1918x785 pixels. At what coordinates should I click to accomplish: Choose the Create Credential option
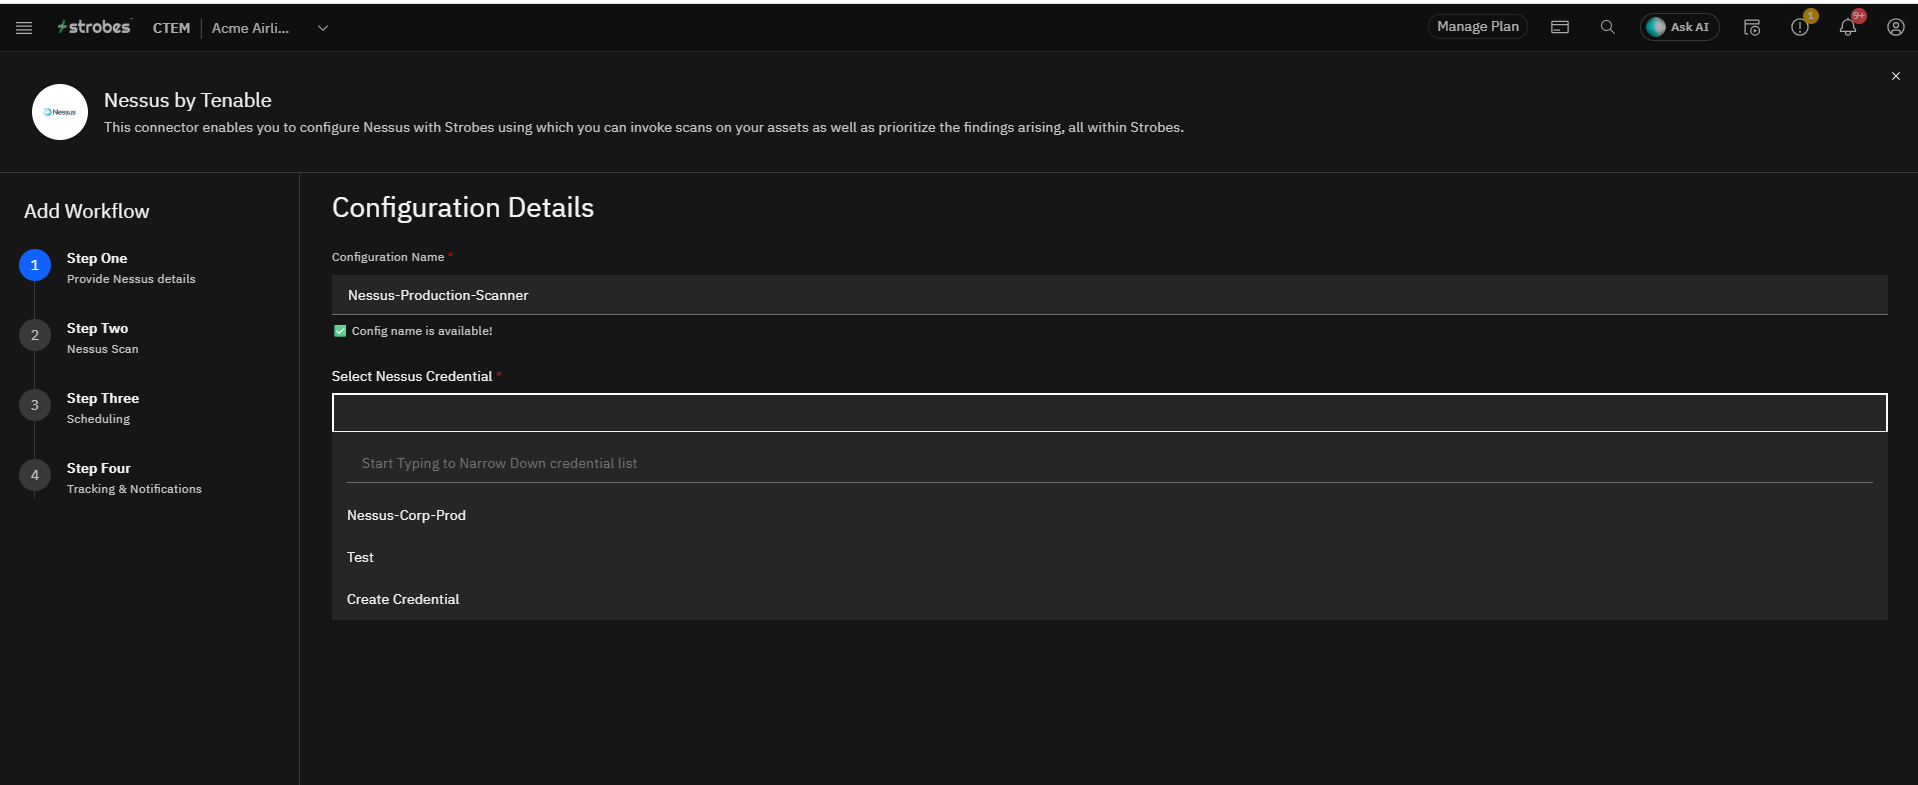[x=1110, y=599]
